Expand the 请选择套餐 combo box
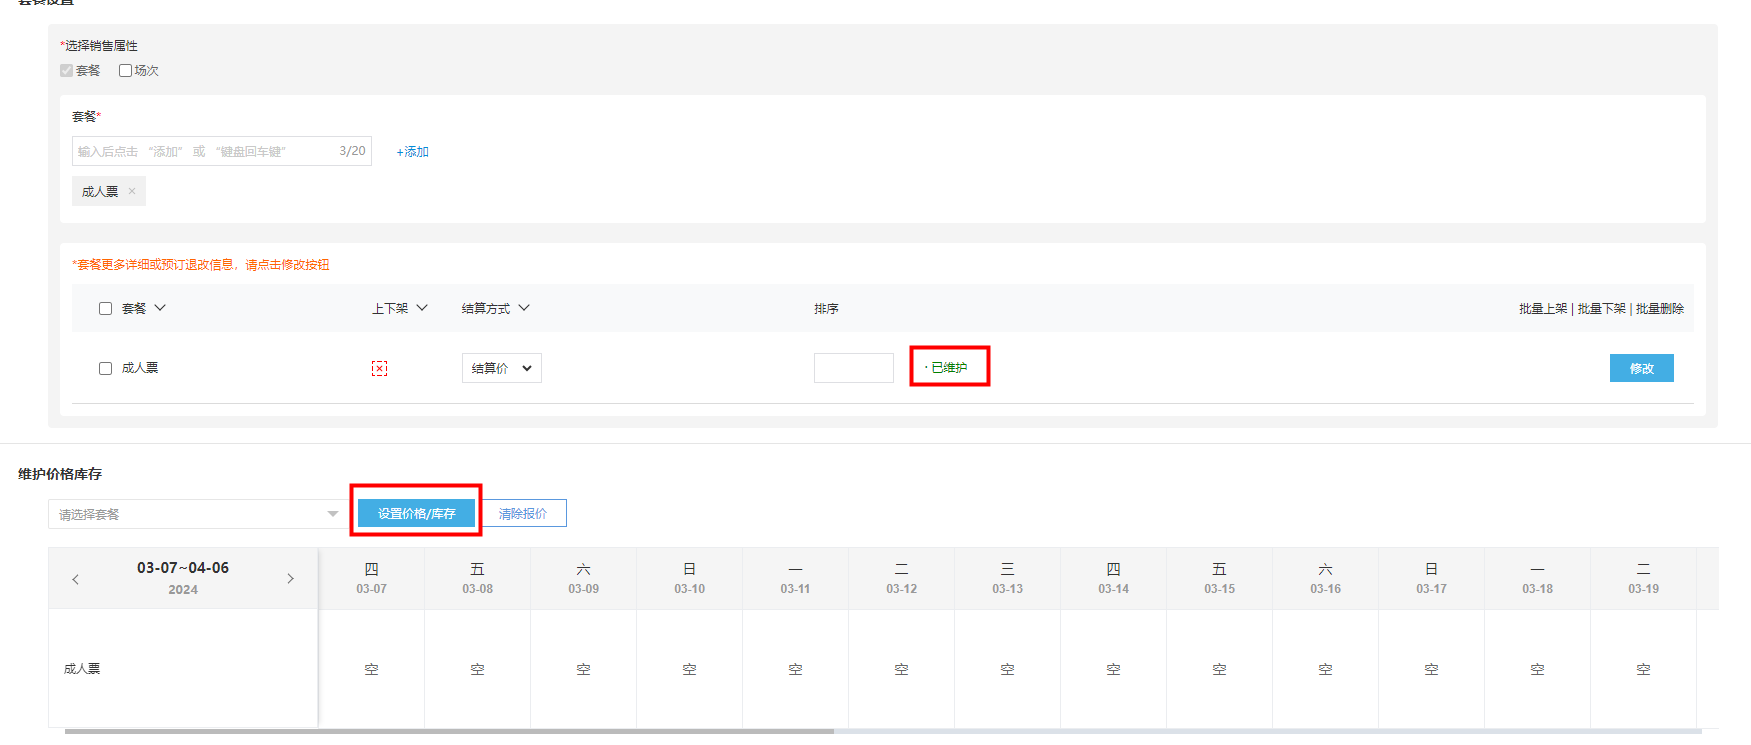 [194, 514]
